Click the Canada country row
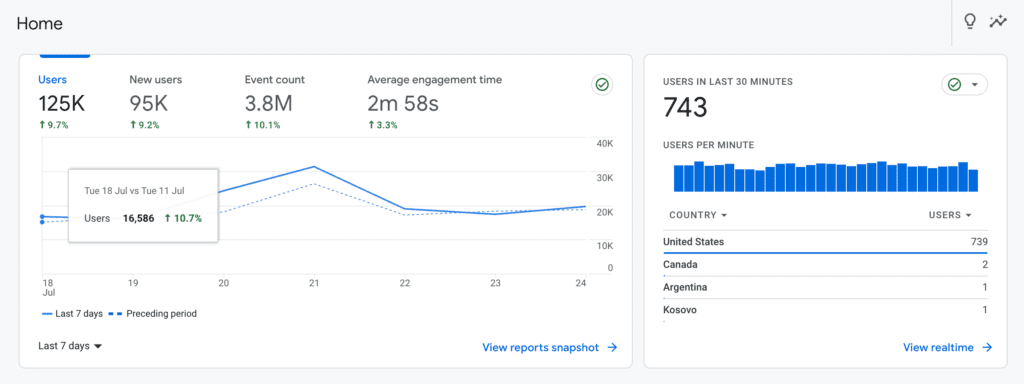The height and width of the screenshot is (384, 1024). pyautogui.click(x=825, y=264)
